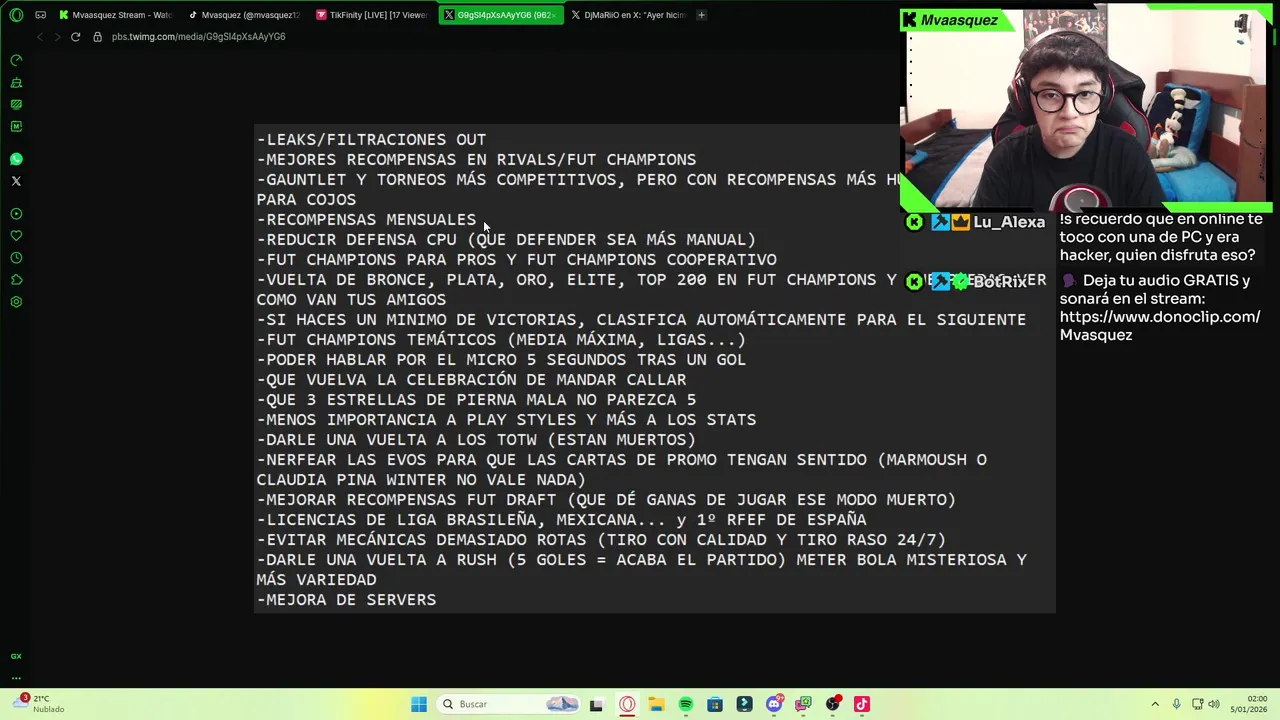Go forward to the next page

tap(58, 37)
